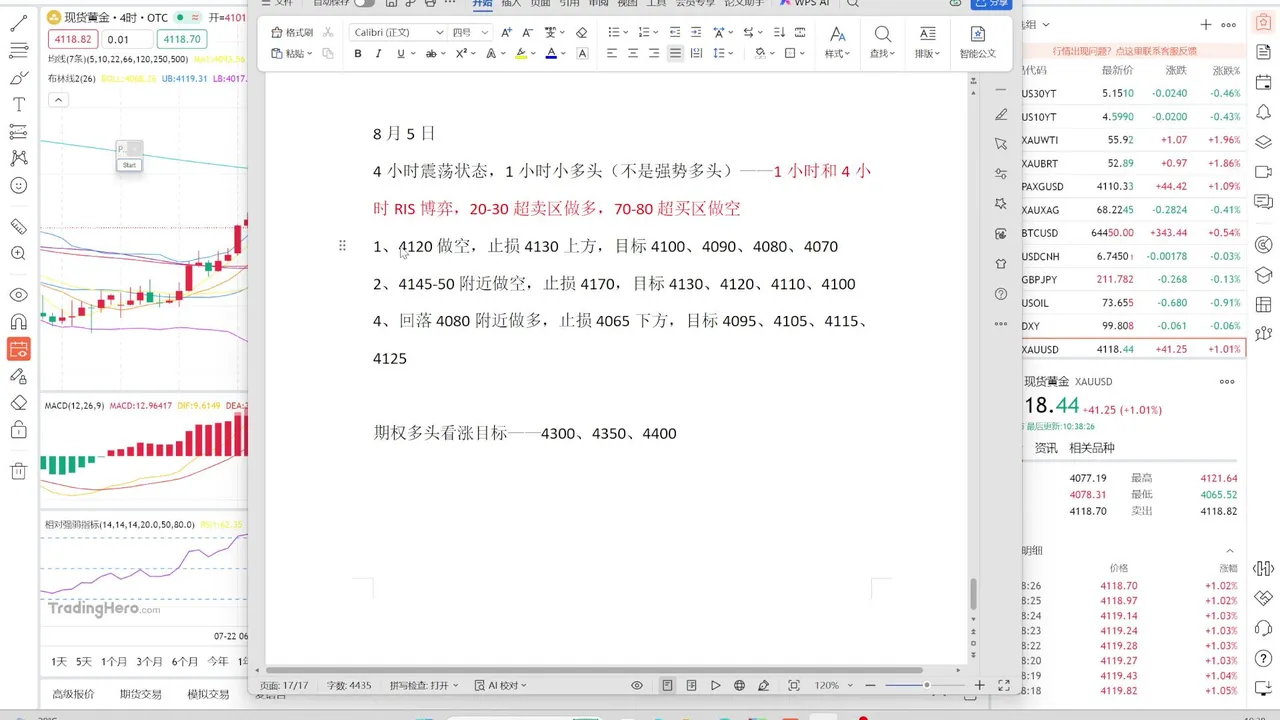Viewport: 1280px width, 720px height.
Task: Toggle 拼写检查 spell check in status bar
Action: click(x=423, y=686)
